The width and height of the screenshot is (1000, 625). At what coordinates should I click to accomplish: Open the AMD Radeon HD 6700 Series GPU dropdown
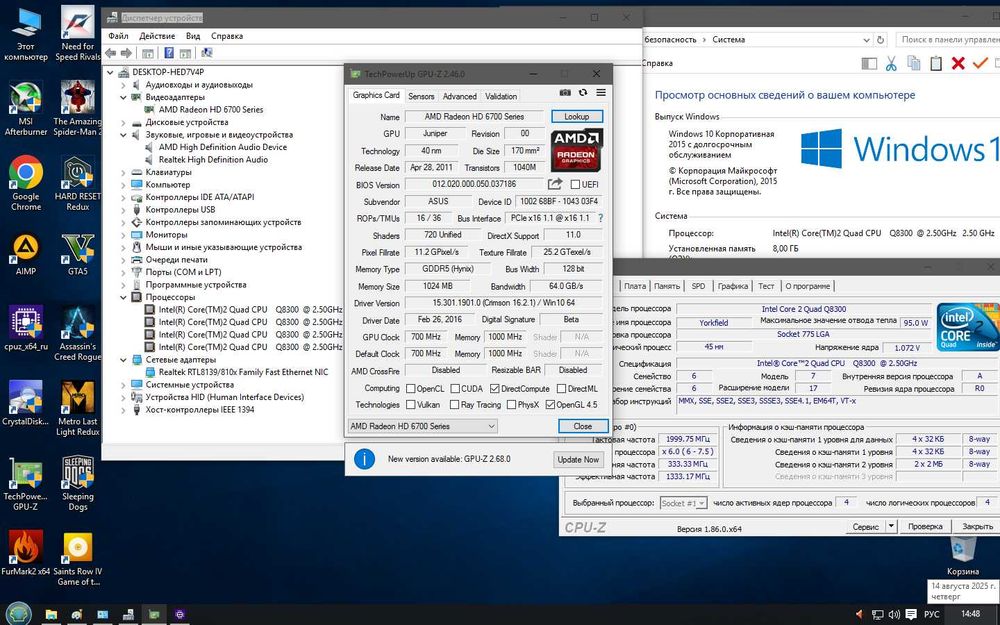(x=422, y=426)
